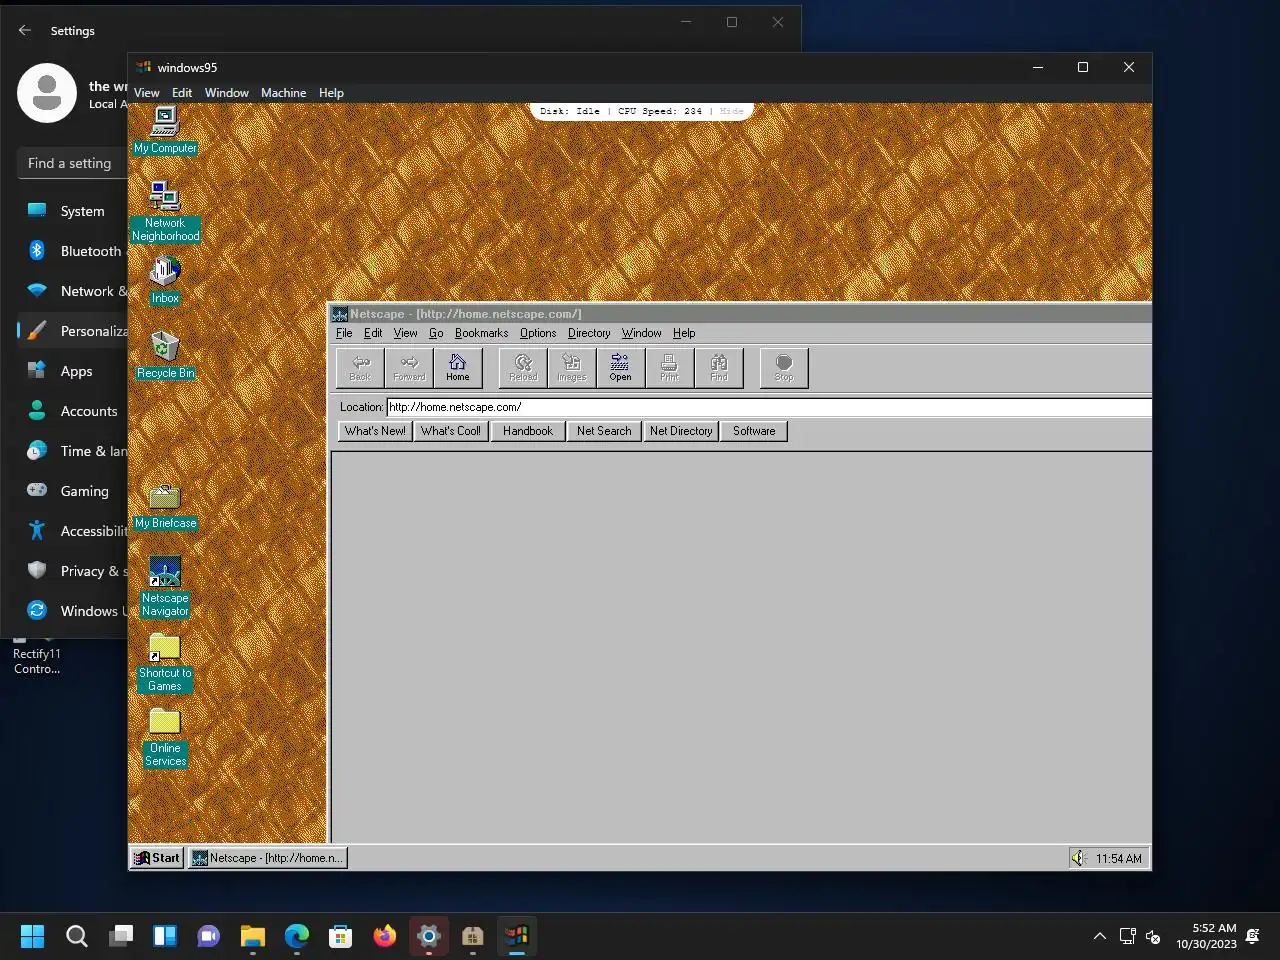Open the Netscape Window menu
The image size is (1280, 960).
(641, 333)
